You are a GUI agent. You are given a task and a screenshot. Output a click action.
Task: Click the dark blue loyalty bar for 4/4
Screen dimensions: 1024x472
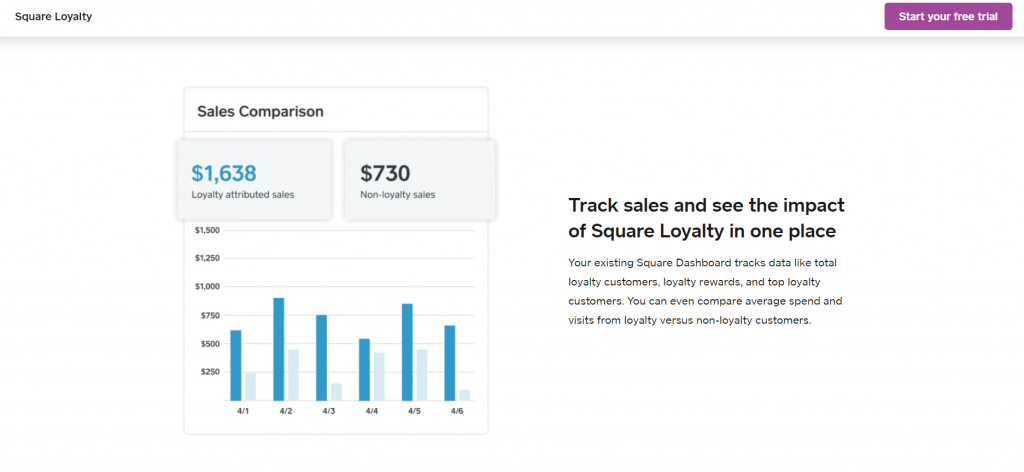click(364, 370)
